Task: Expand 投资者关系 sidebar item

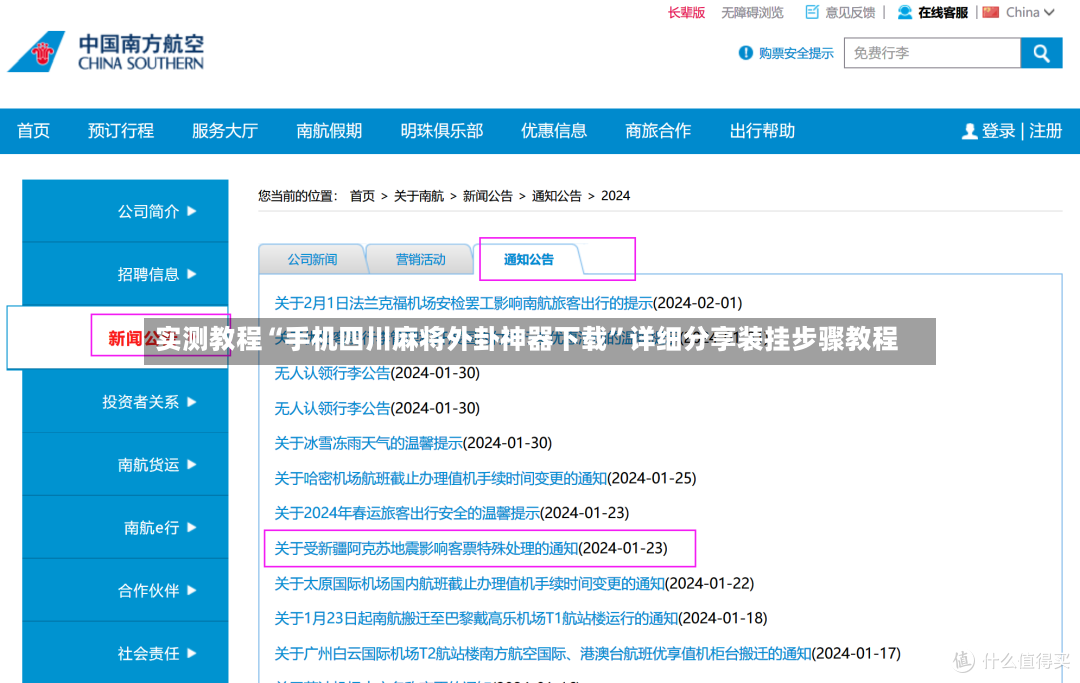Action: coord(125,401)
